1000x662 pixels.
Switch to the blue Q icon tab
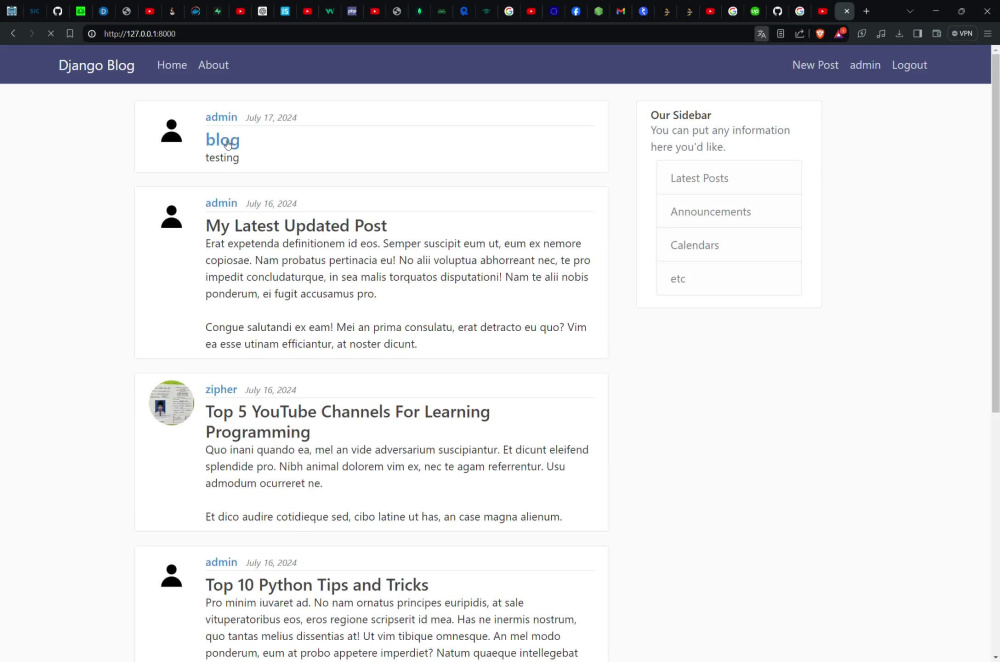(464, 11)
